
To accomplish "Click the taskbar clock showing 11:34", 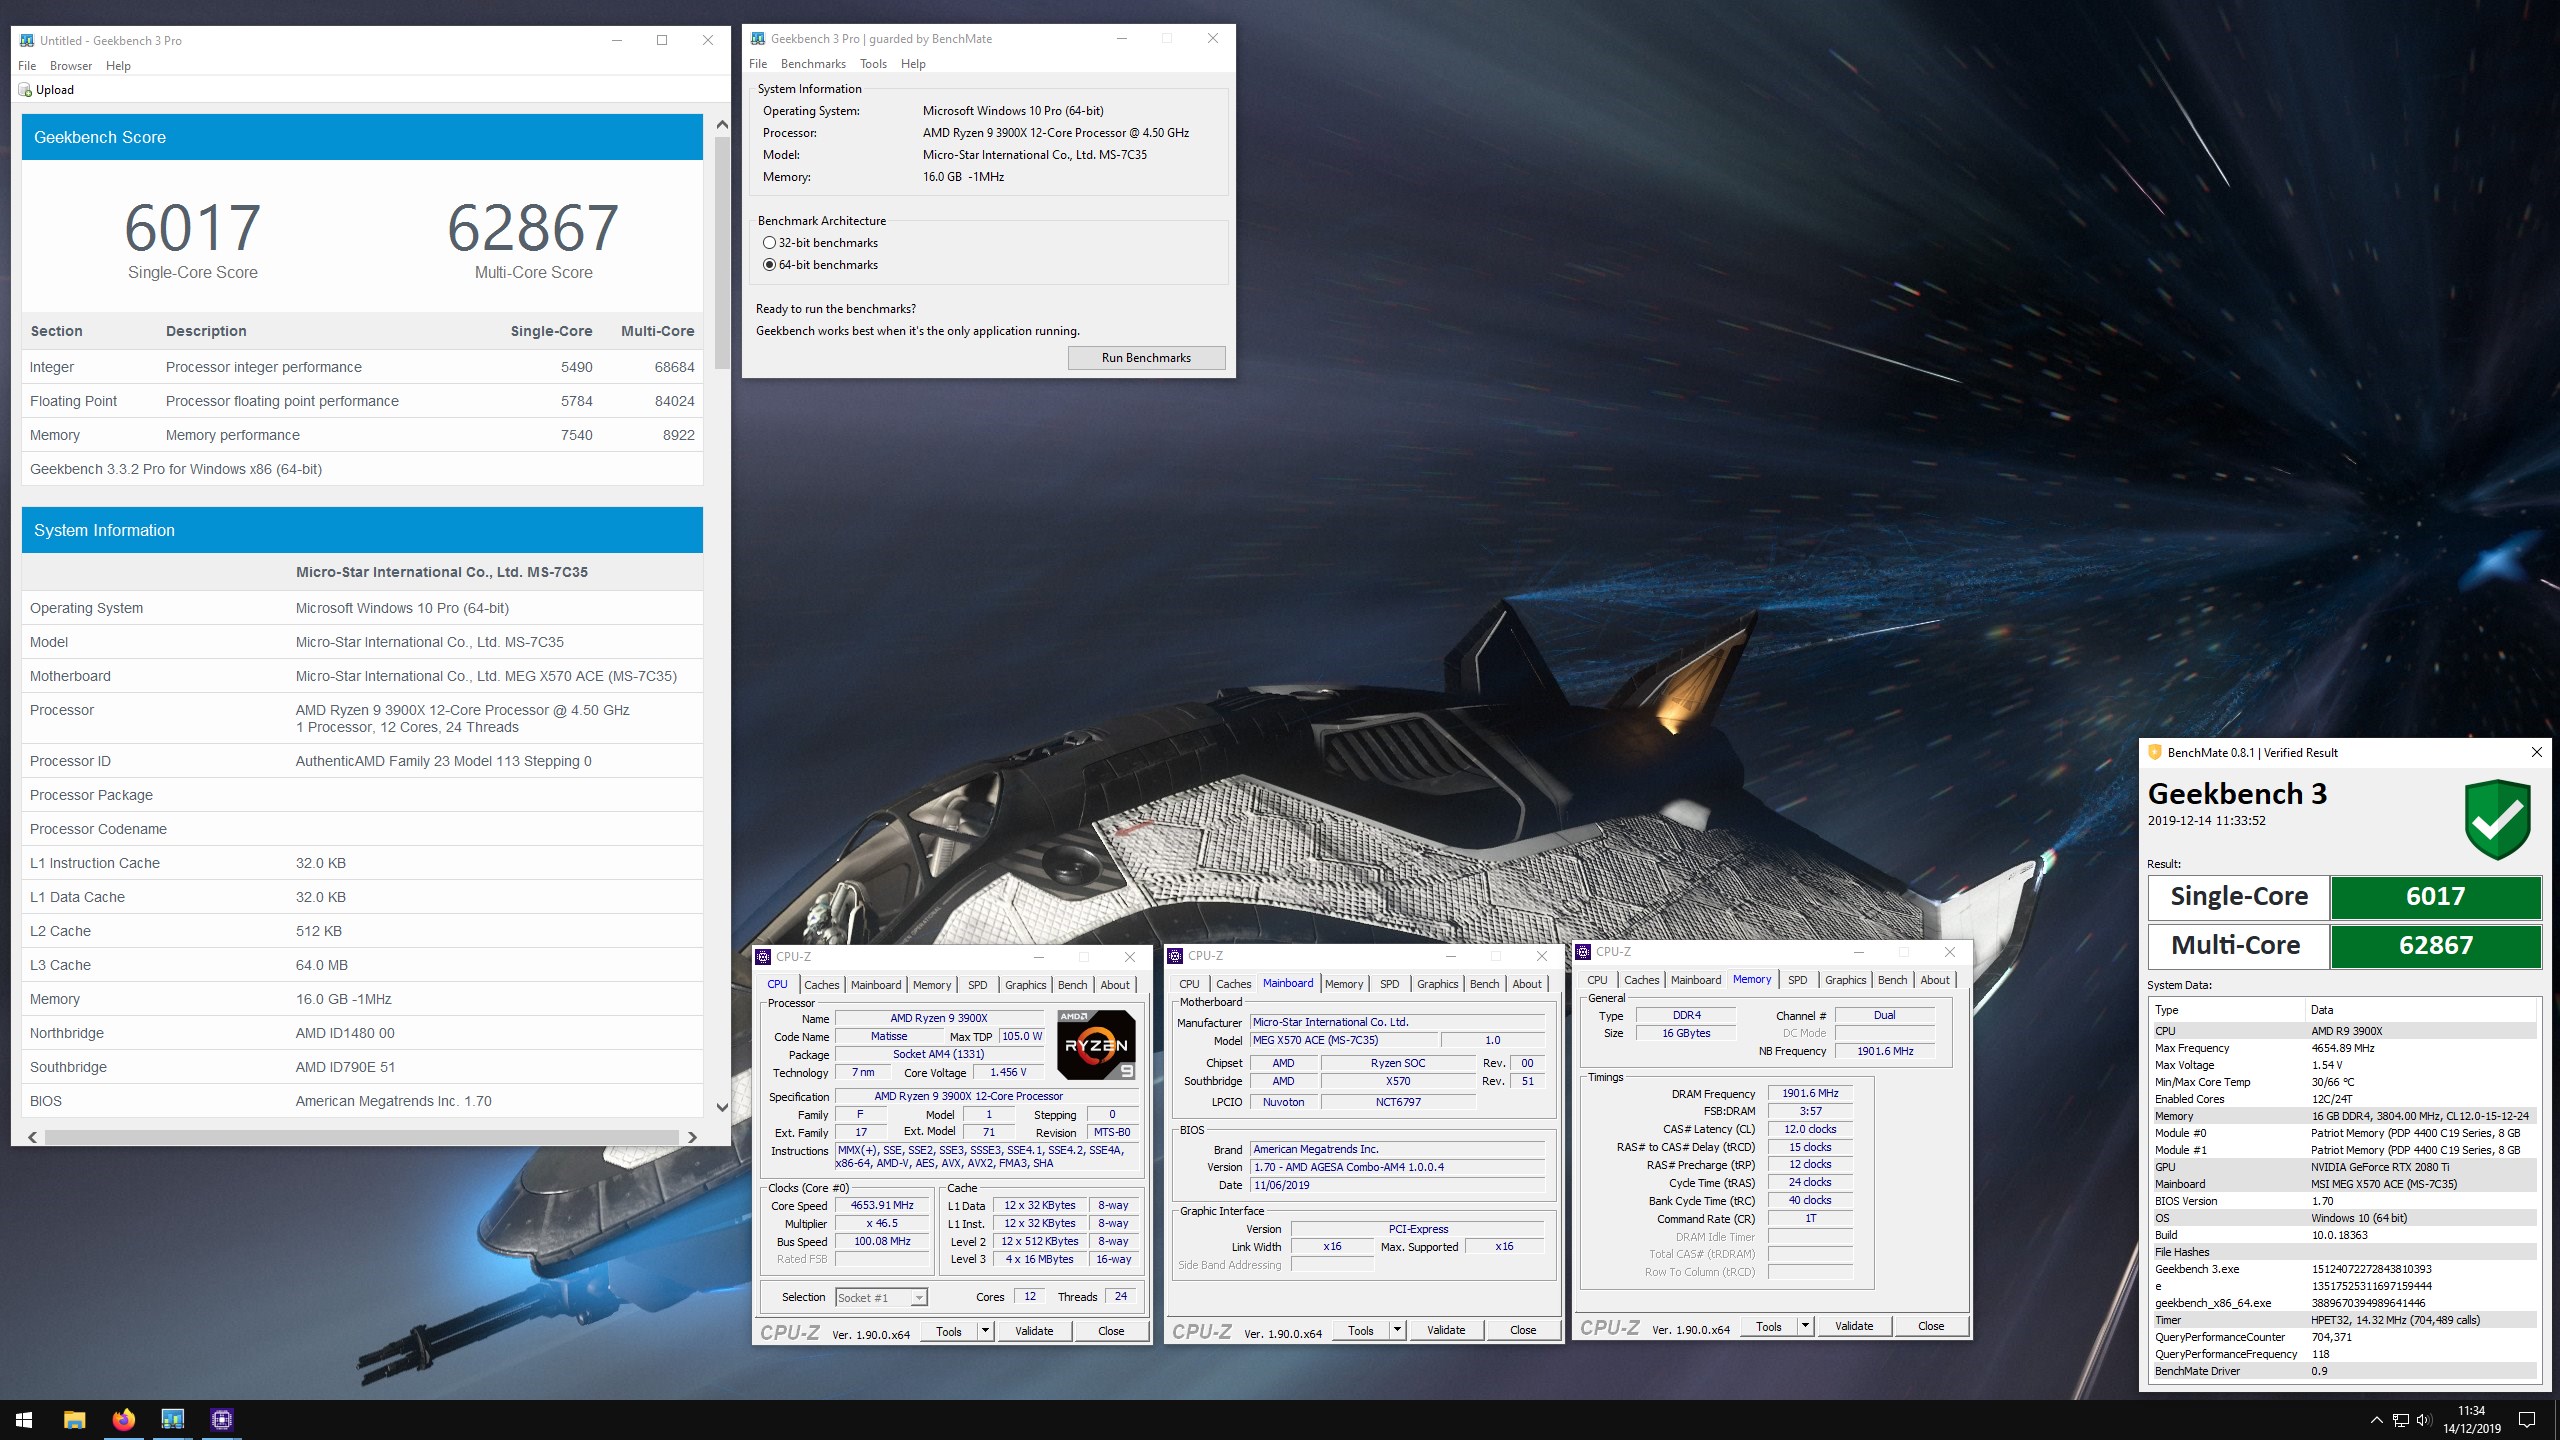I will click(2471, 1420).
